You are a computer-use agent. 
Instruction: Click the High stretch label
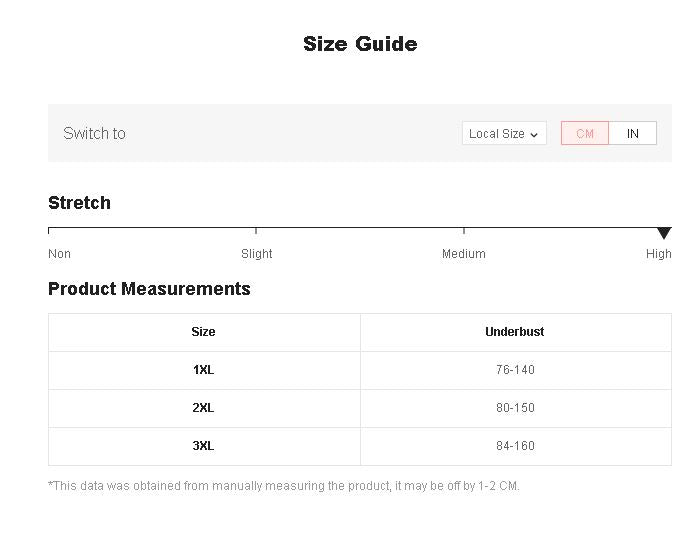pos(659,254)
